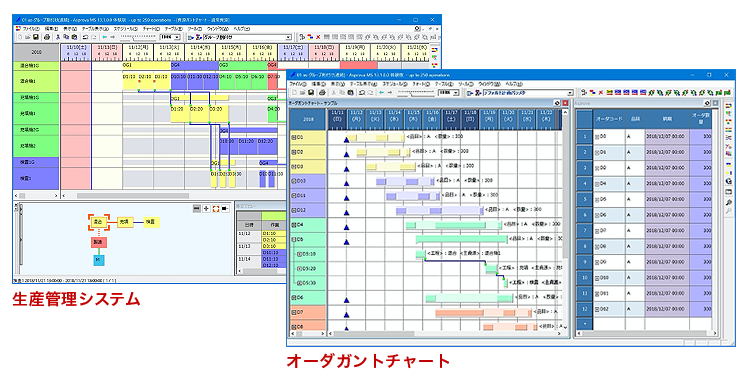Click red X icon in back window toolbar

pos(319,37)
